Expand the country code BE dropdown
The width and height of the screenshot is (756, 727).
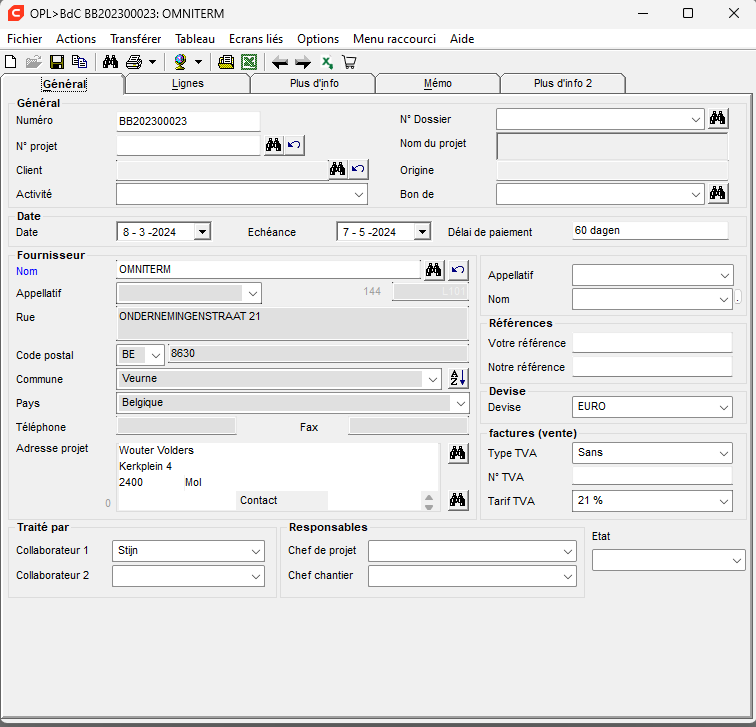click(155, 356)
